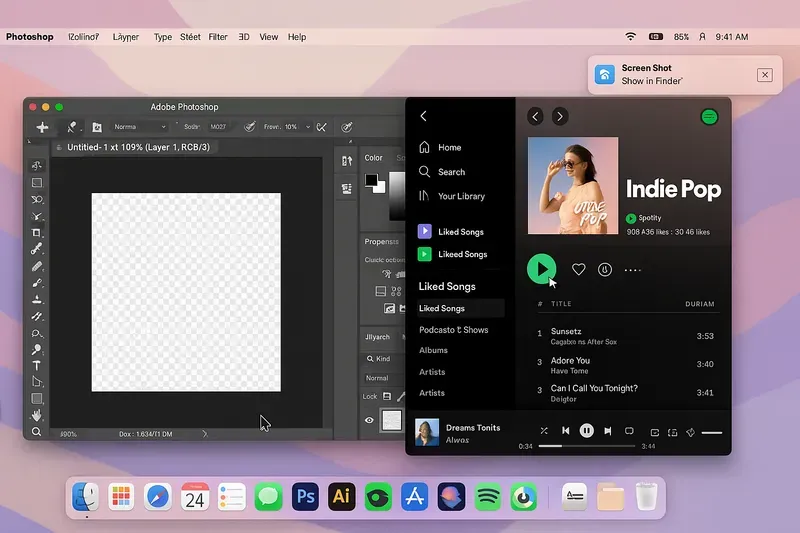Open the View menu

268,37
